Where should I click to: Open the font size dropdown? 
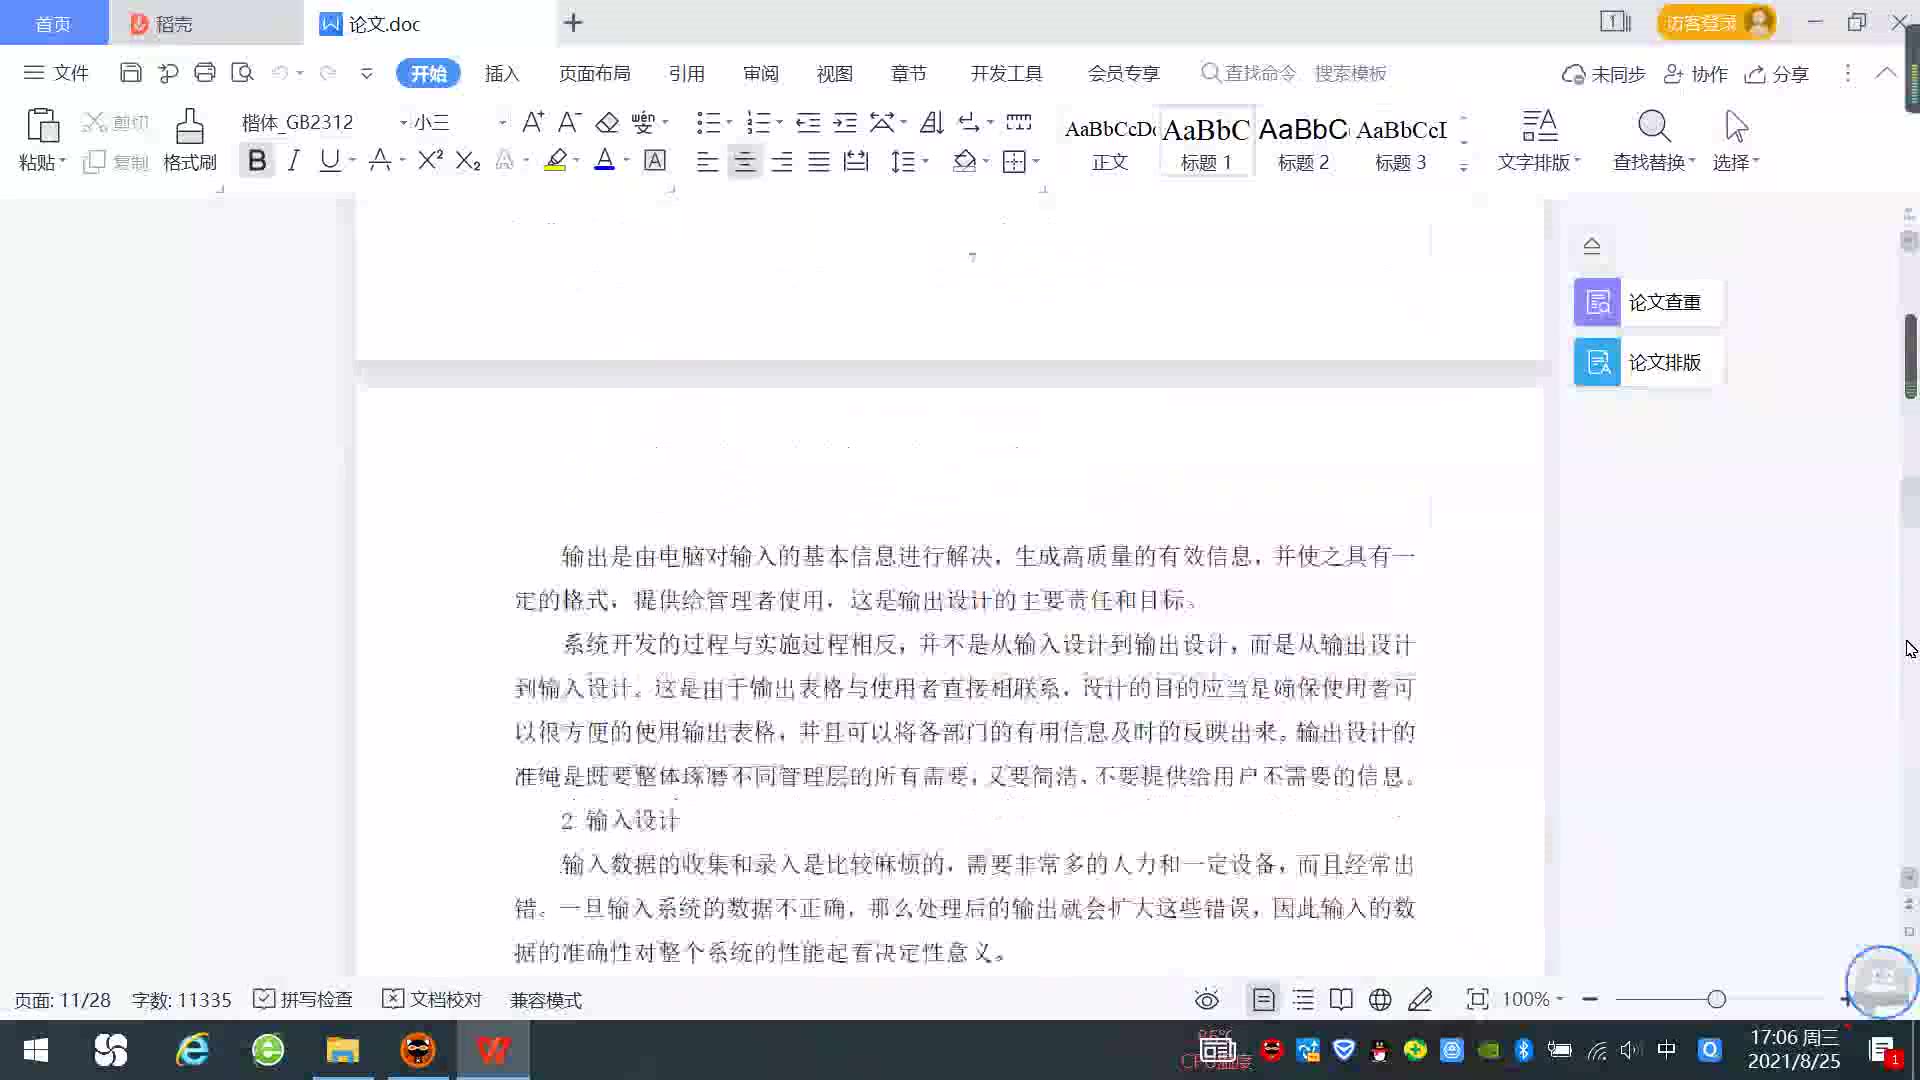502,122
